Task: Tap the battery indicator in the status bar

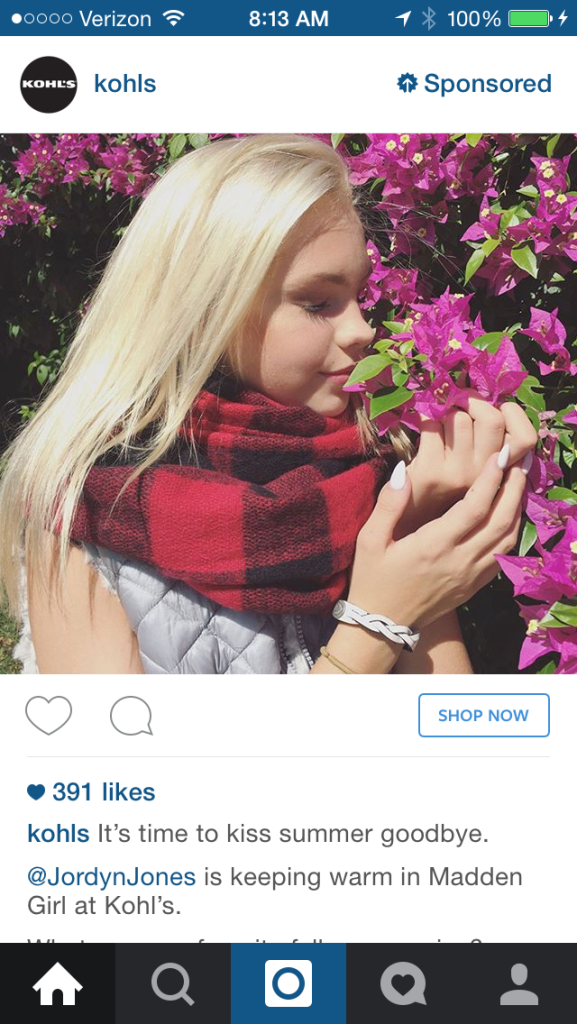Action: coord(528,18)
